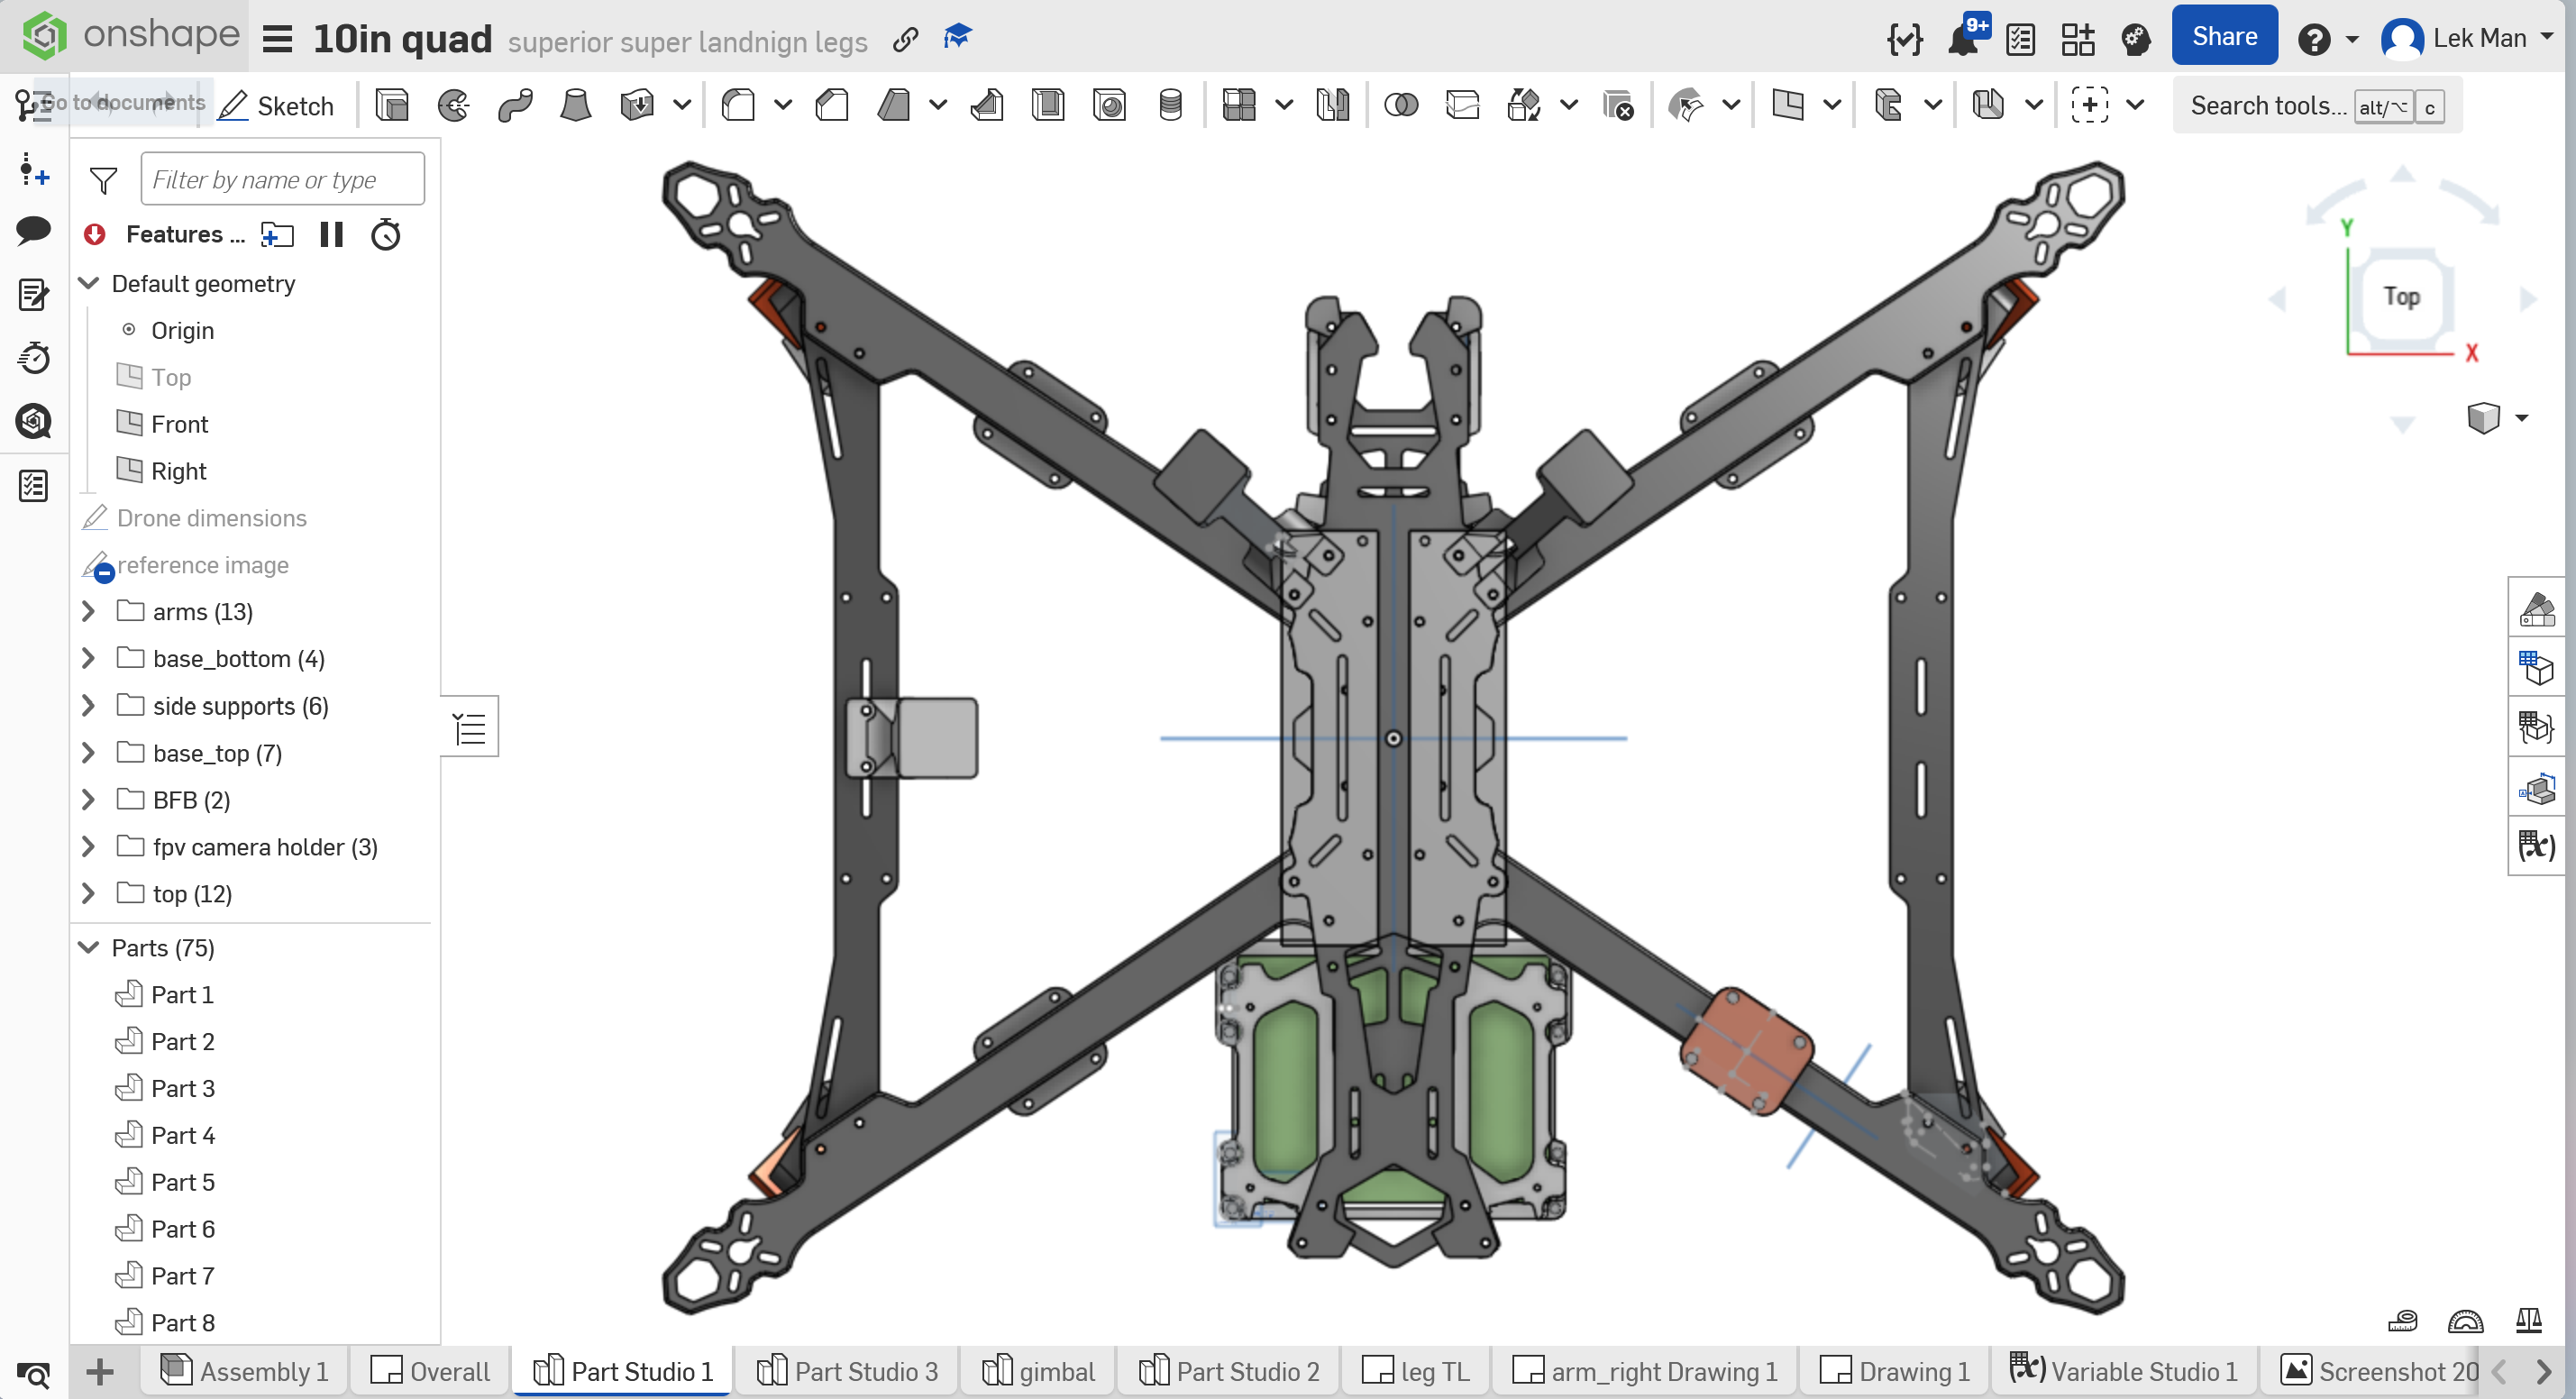This screenshot has width=2576, height=1399.
Task: Click the Sweep tool icon
Action: (x=515, y=105)
